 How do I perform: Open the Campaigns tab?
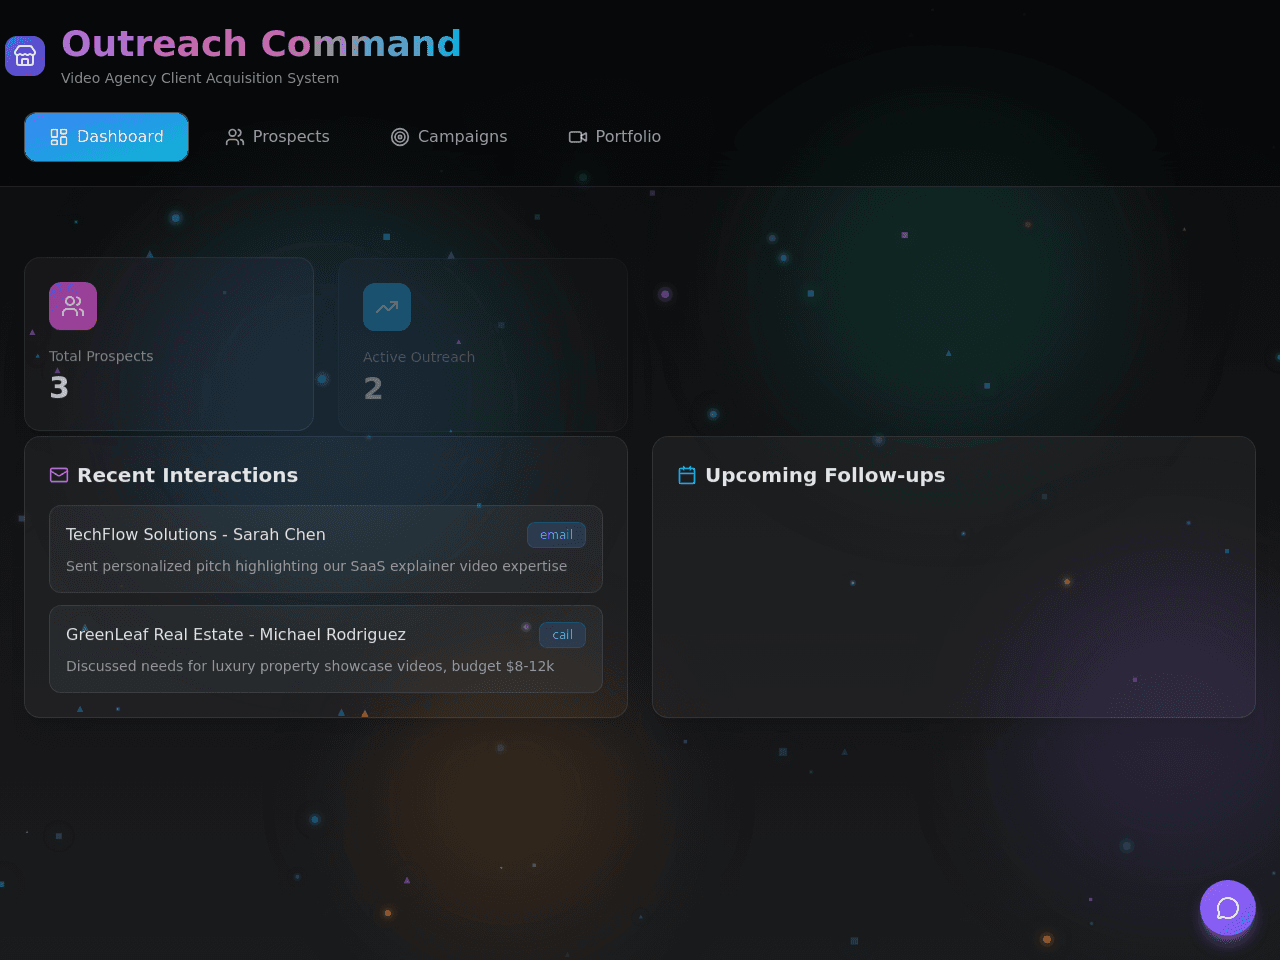click(449, 137)
